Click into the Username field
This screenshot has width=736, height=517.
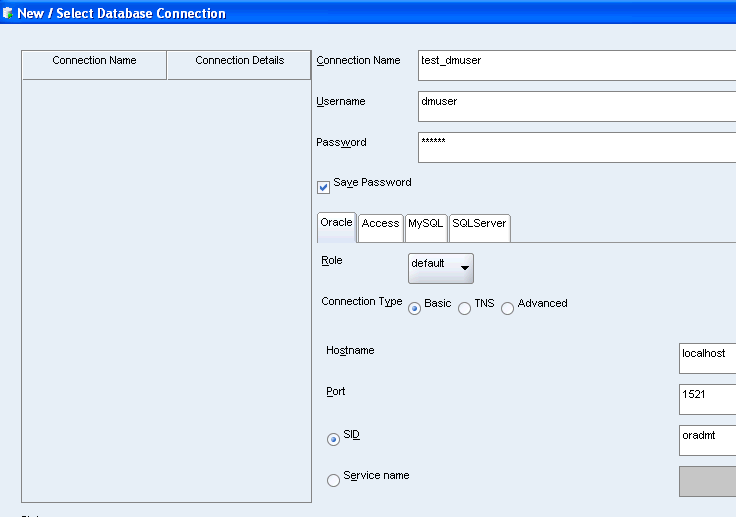click(x=576, y=106)
